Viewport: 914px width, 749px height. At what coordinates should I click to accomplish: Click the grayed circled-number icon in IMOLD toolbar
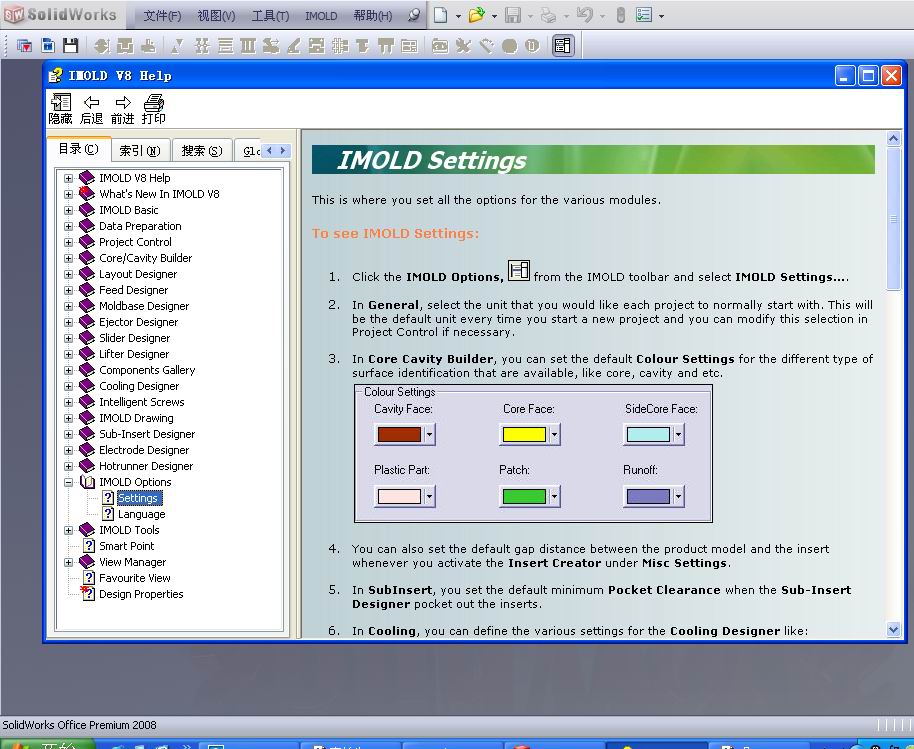532,45
